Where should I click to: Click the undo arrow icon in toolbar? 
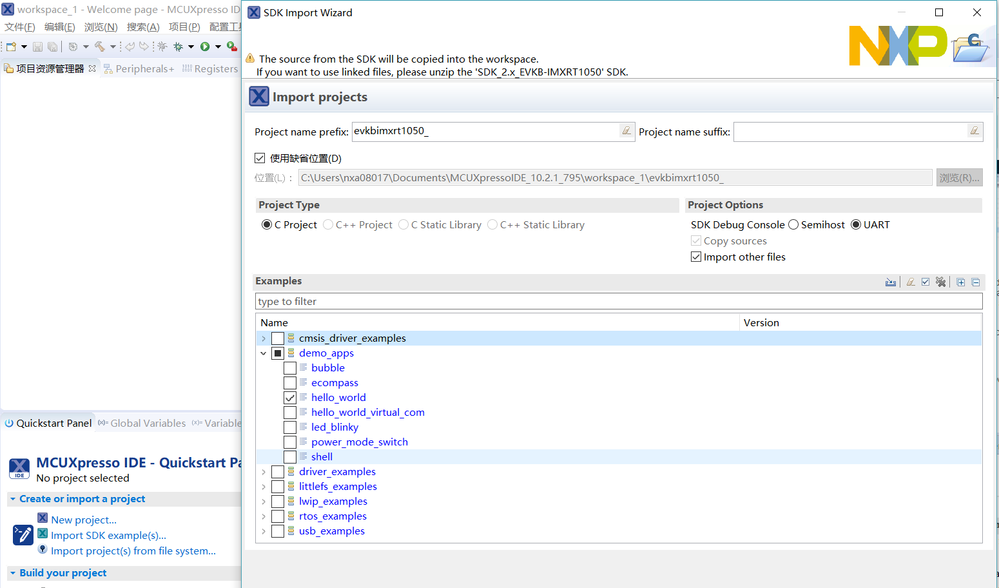130,47
